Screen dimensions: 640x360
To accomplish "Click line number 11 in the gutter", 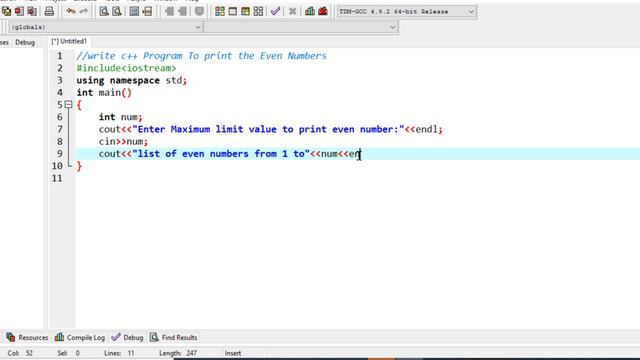I will click(x=57, y=178).
